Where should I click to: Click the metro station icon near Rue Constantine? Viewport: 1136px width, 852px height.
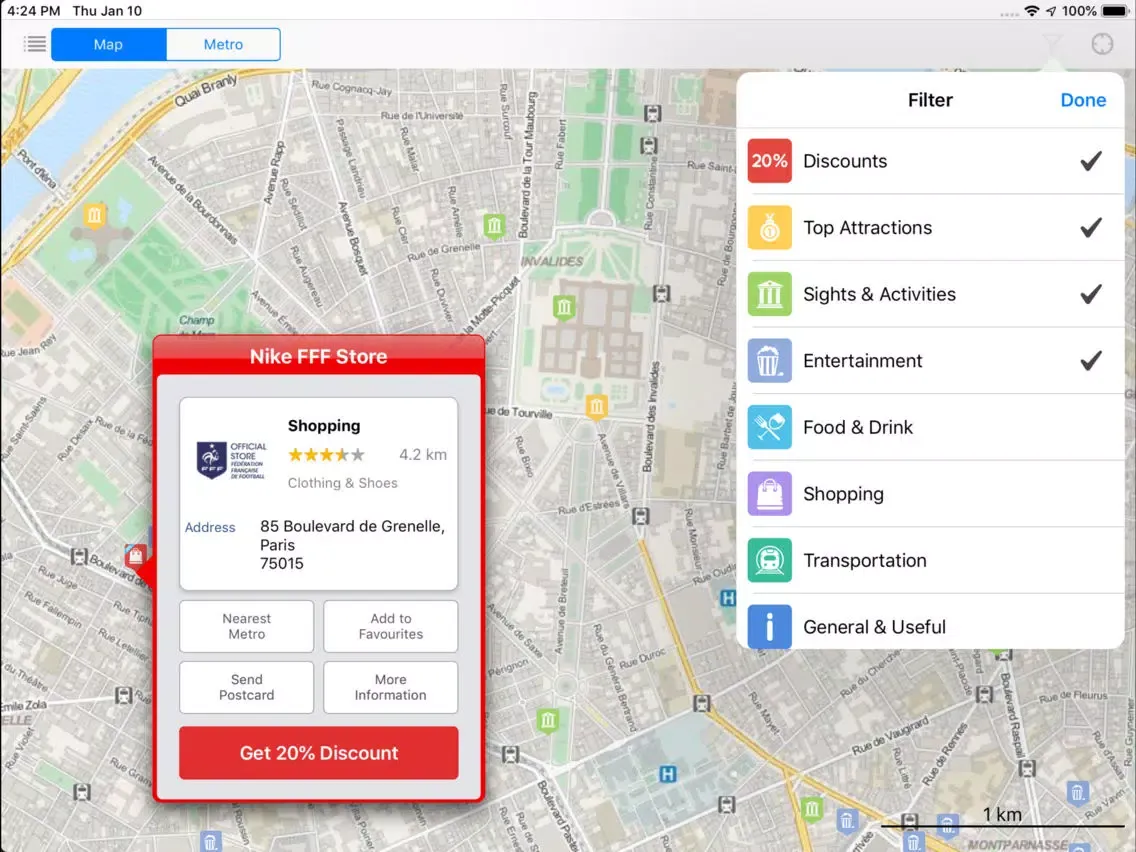pyautogui.click(x=648, y=145)
